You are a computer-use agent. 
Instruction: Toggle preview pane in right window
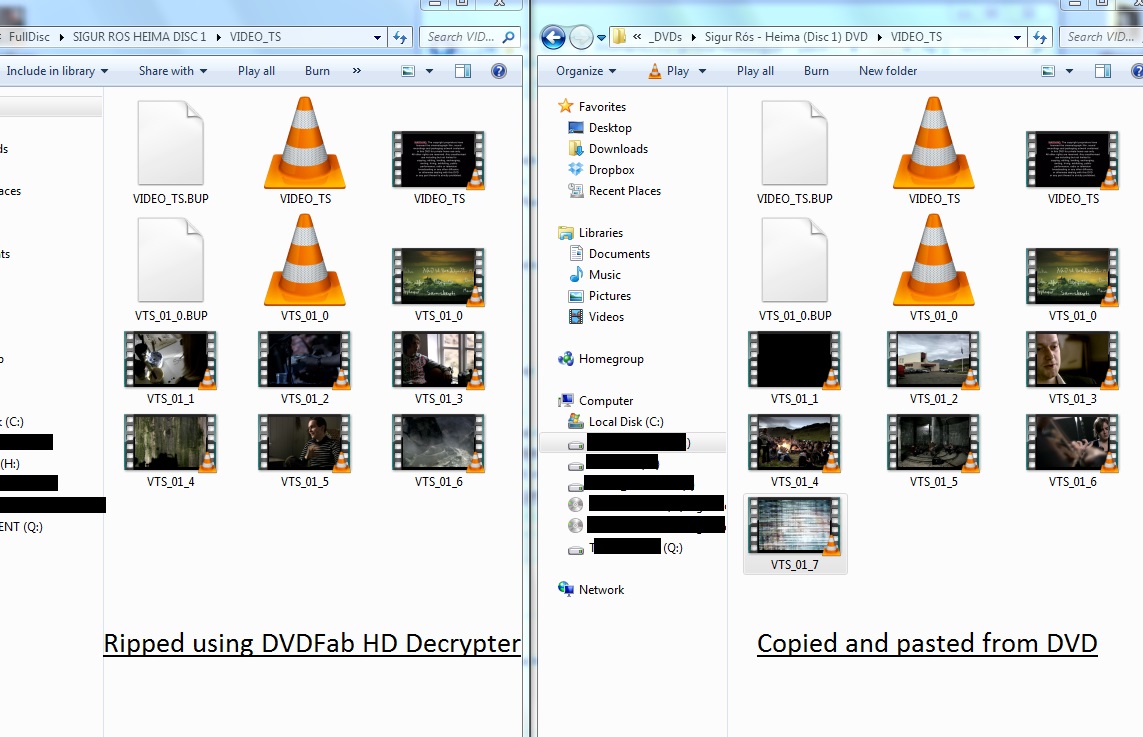1103,71
